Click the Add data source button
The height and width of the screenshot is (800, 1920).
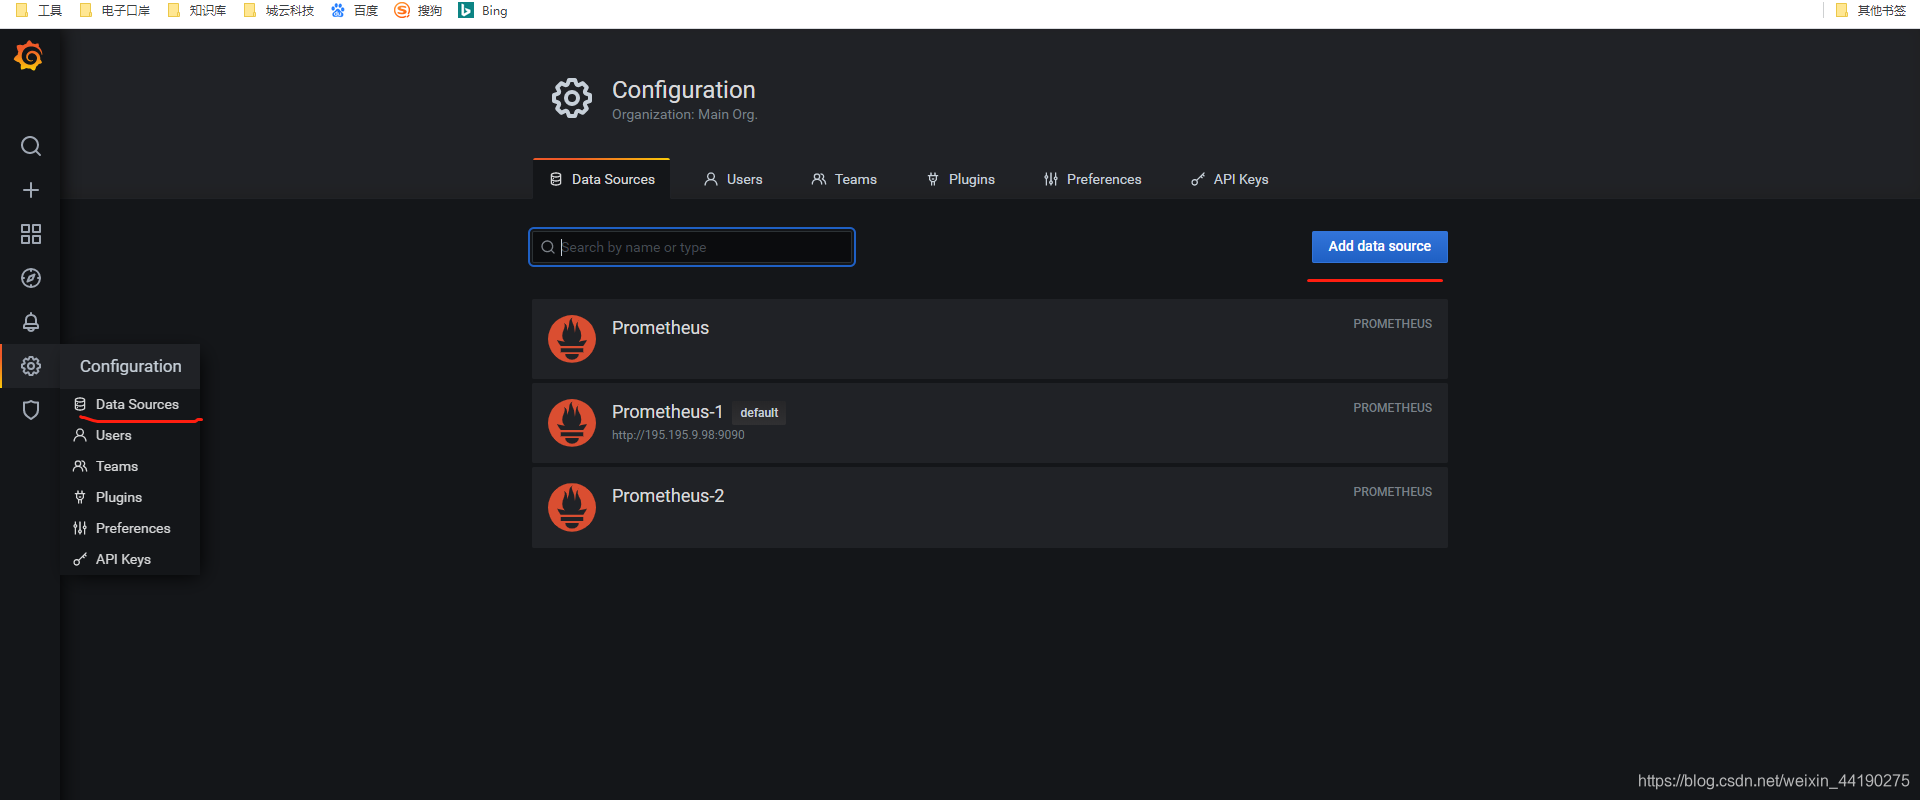point(1380,246)
